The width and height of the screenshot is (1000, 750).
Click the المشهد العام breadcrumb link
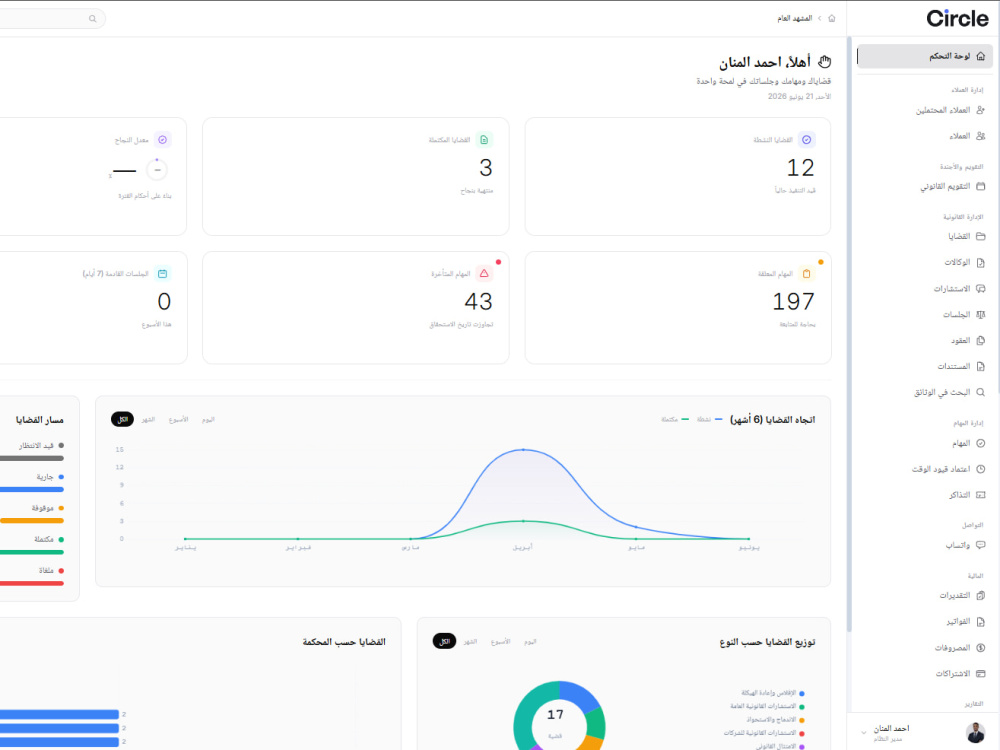click(x=795, y=18)
